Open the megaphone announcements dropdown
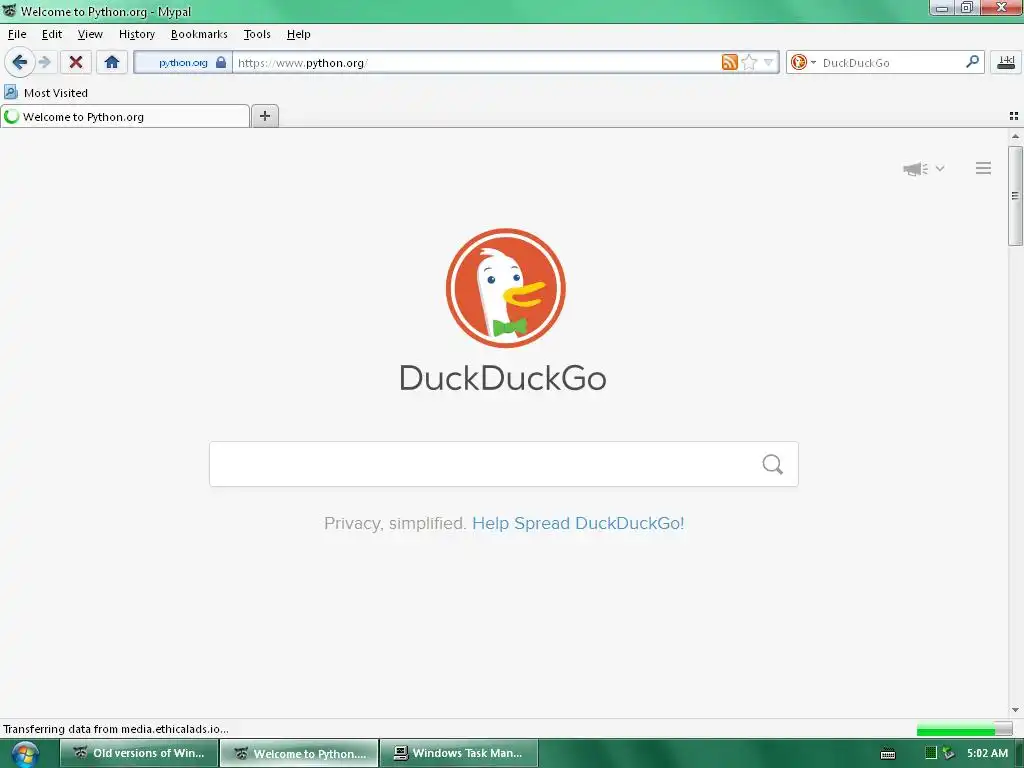Viewport: 1024px width, 768px height. [923, 168]
